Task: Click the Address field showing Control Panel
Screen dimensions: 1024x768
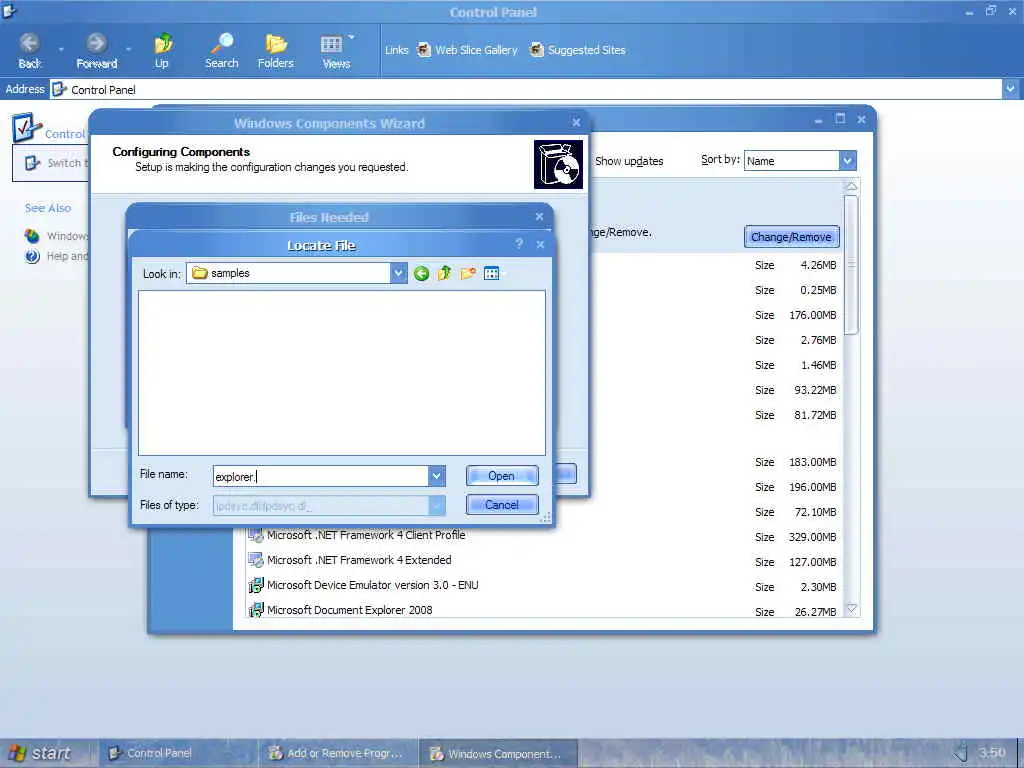Action: click(526, 89)
